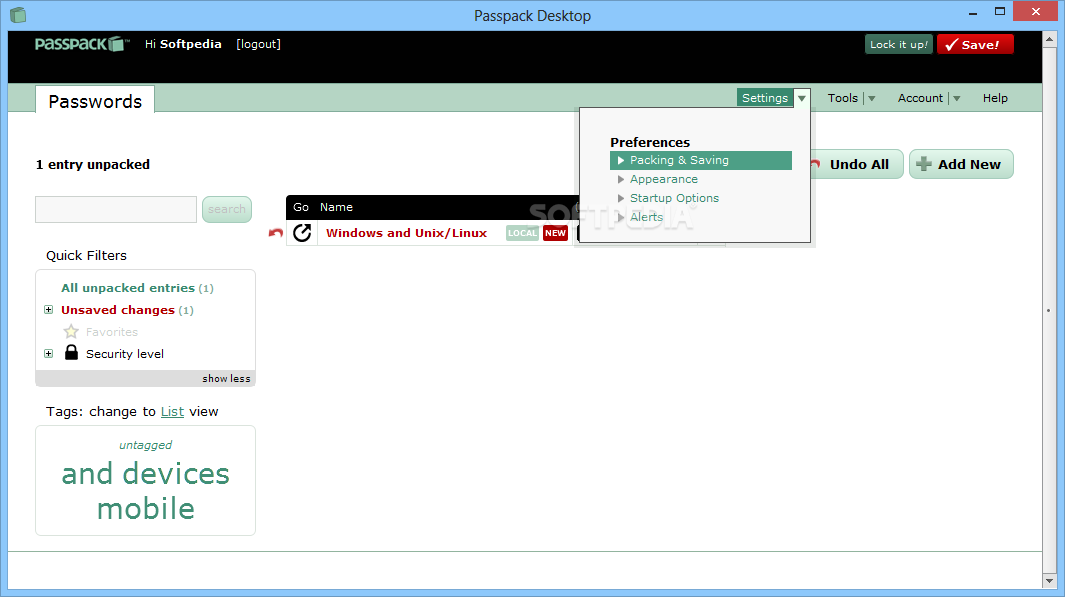Click the Passpack Desktop title bar app icon
Screen dimensions: 1065x597
pyautogui.click(x=18, y=15)
